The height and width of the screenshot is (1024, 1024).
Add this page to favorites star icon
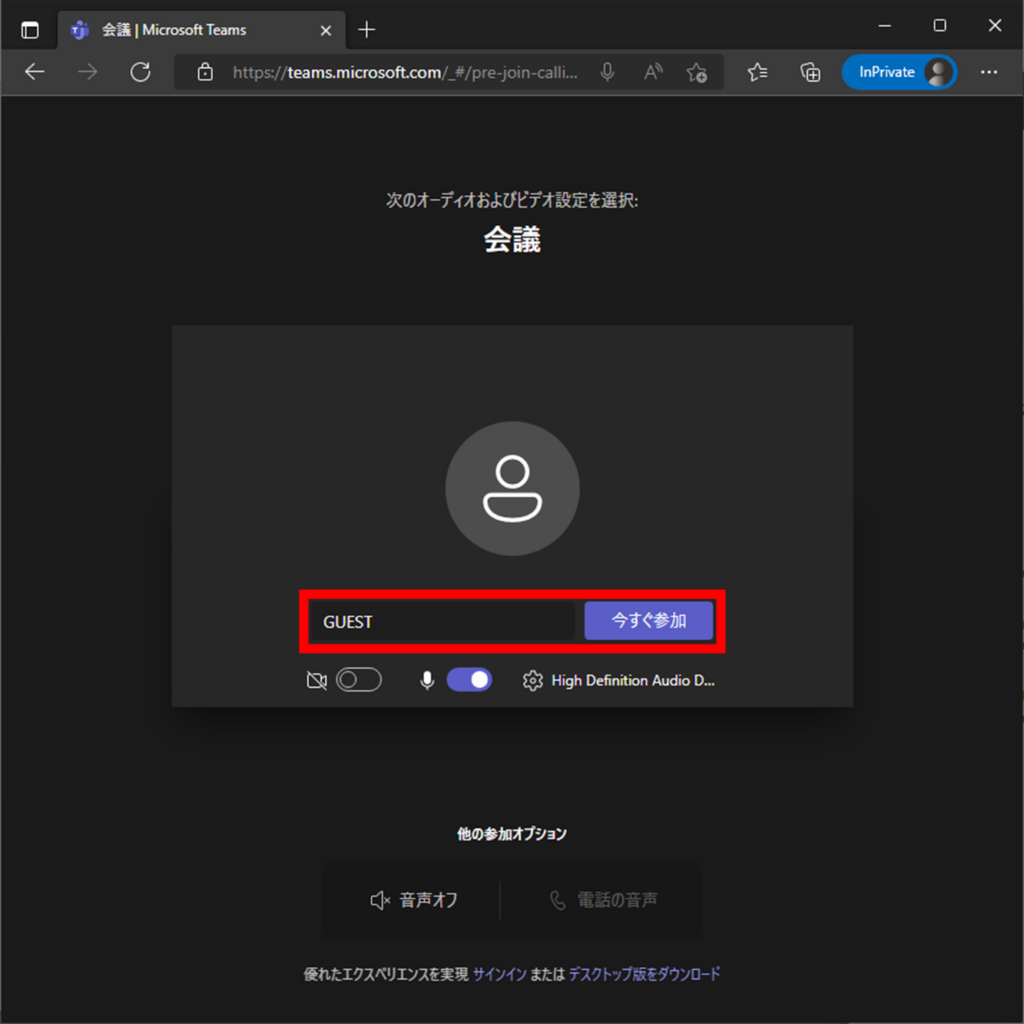pos(697,72)
